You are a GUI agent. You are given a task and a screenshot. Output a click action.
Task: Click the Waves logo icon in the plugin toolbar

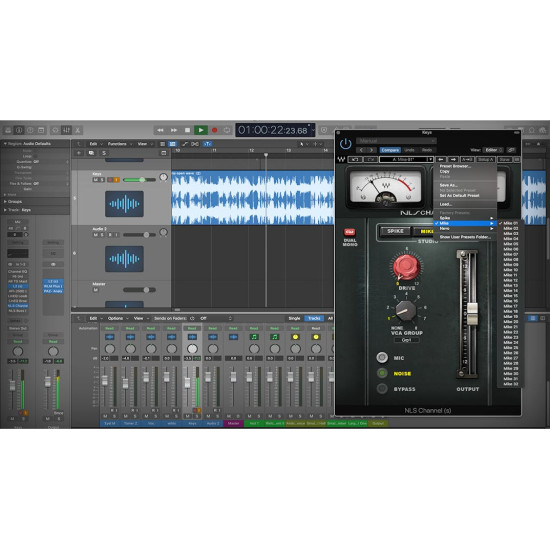[341, 160]
